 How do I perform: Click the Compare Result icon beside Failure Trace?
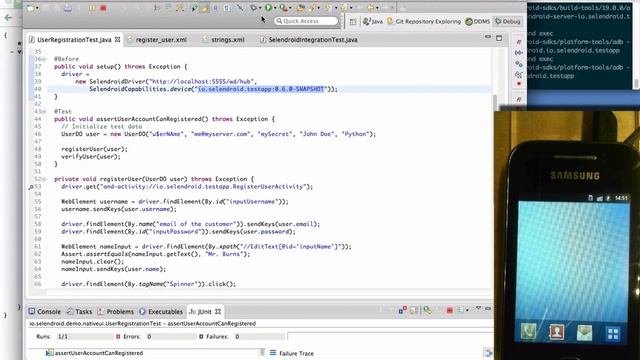pyautogui.click(x=487, y=353)
